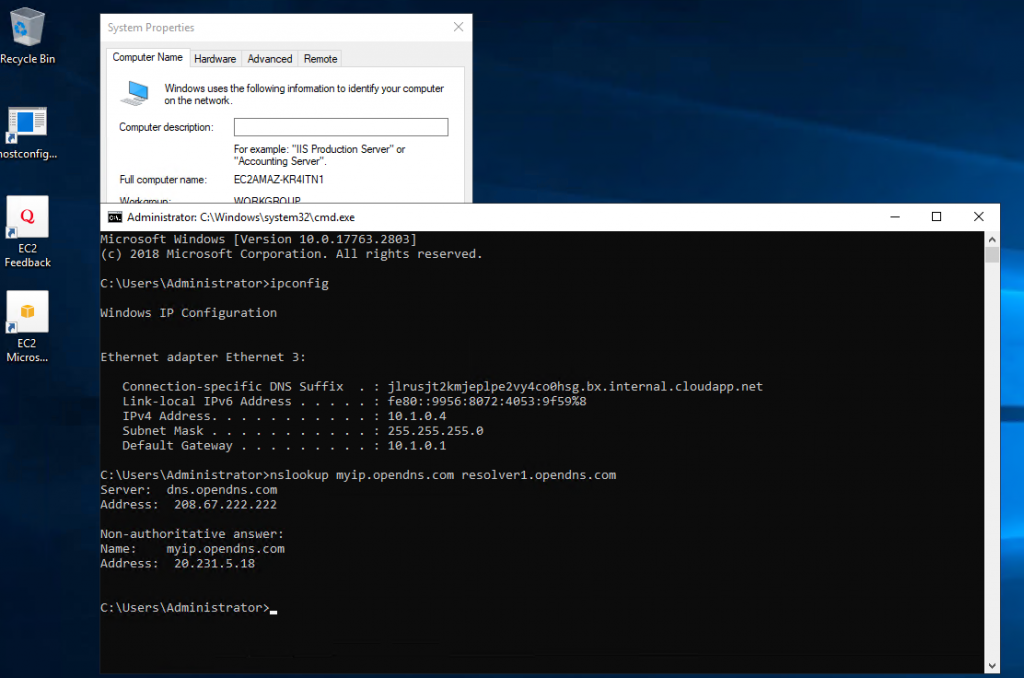
Task: Close the System Properties dialog
Action: click(458, 27)
